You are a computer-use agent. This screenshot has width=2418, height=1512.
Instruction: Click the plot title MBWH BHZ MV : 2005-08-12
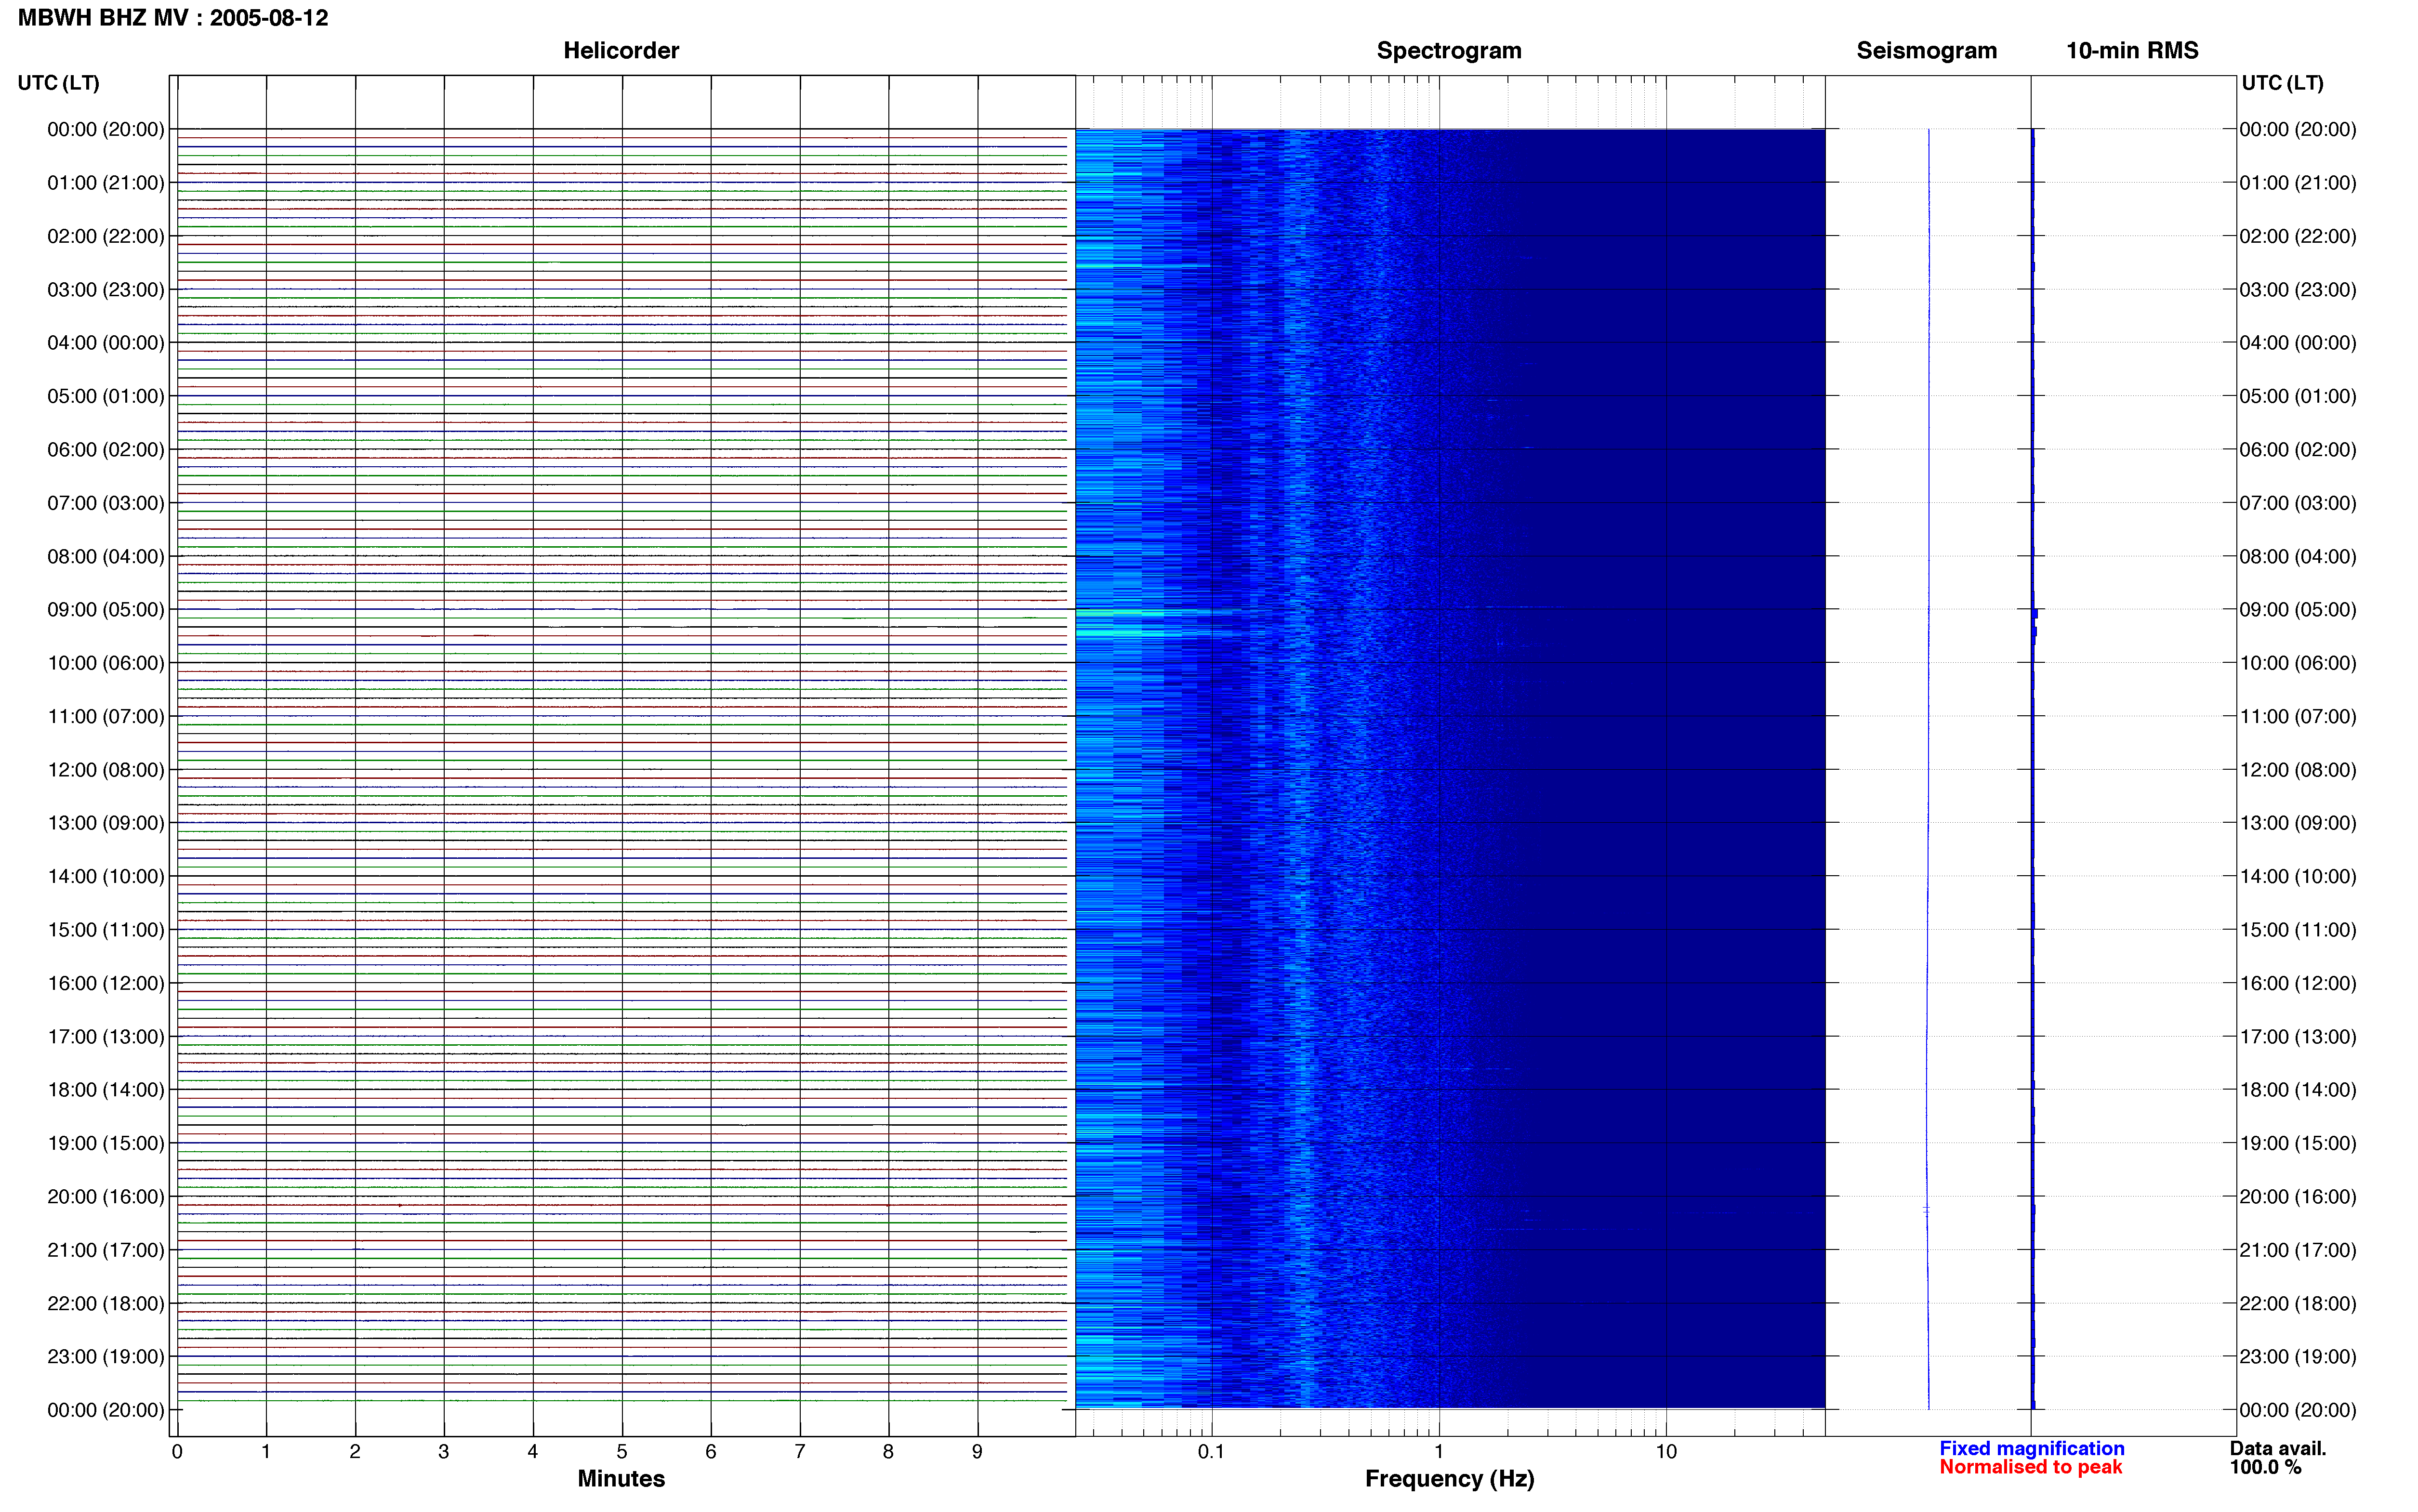coord(173,18)
